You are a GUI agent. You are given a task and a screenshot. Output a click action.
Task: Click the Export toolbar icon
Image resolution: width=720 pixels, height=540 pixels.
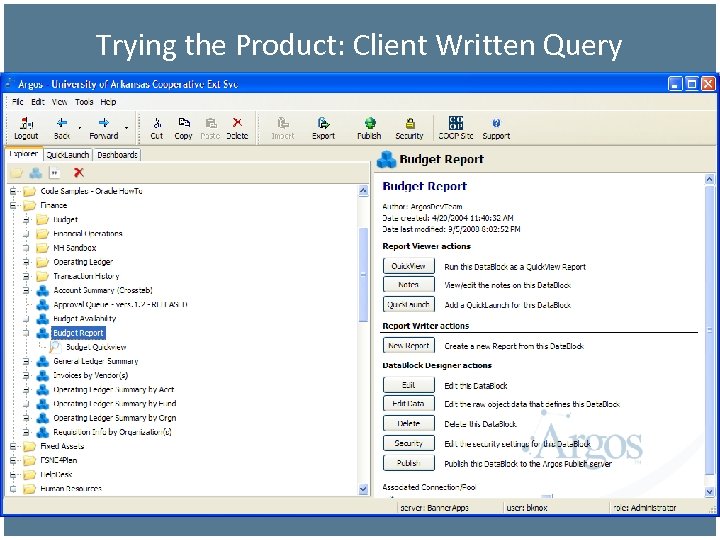coord(323,123)
